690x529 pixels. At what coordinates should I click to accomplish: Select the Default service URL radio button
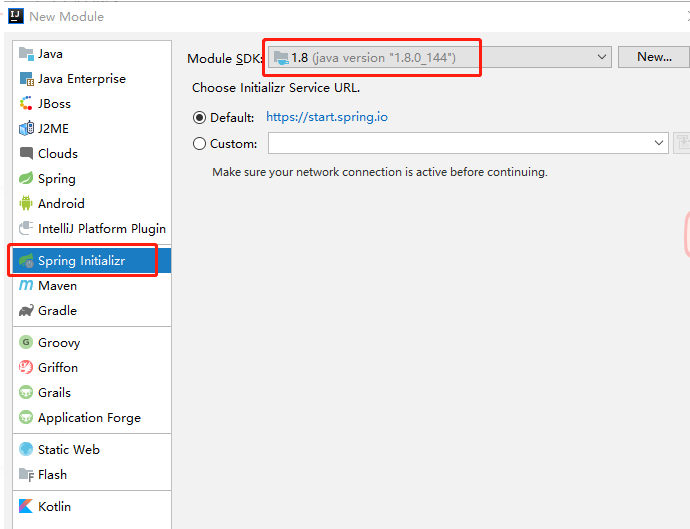click(199, 118)
